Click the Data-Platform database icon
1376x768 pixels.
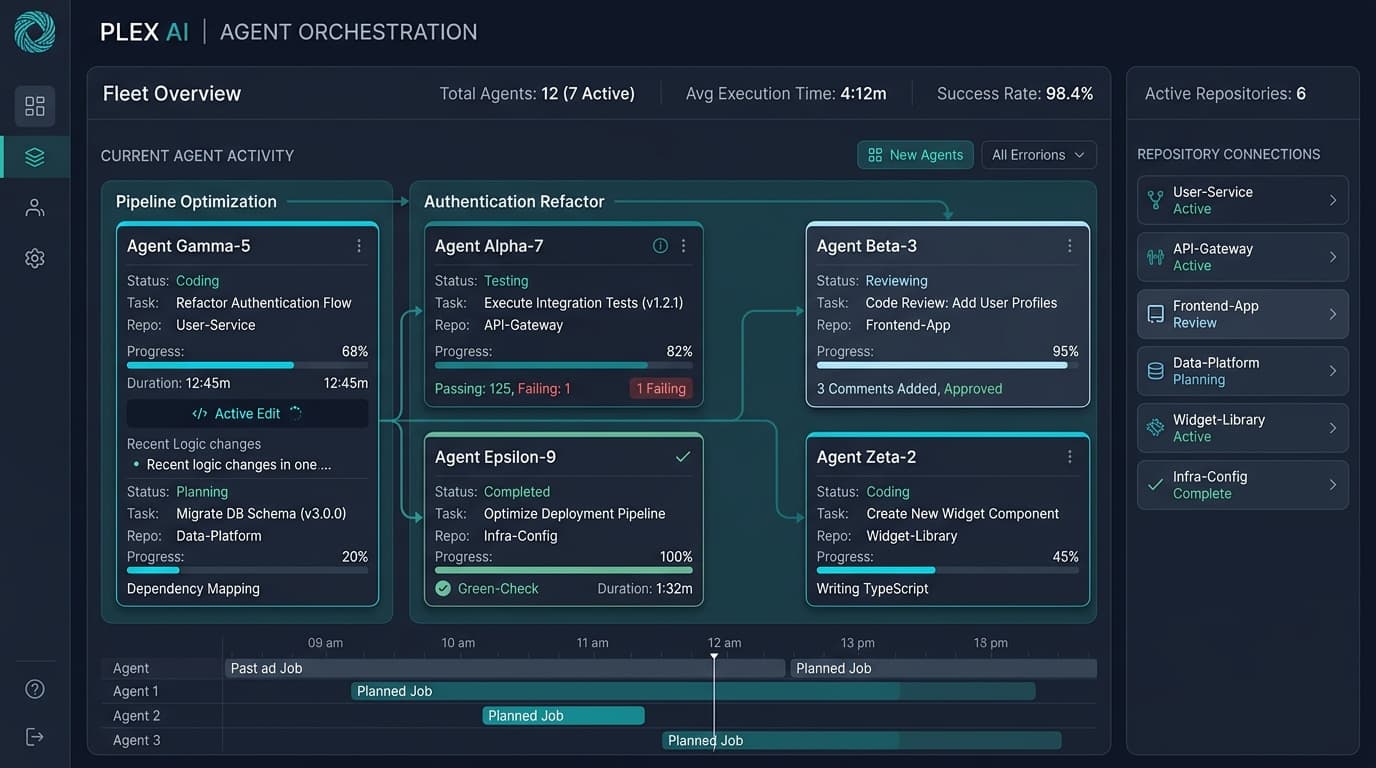pos(1156,371)
